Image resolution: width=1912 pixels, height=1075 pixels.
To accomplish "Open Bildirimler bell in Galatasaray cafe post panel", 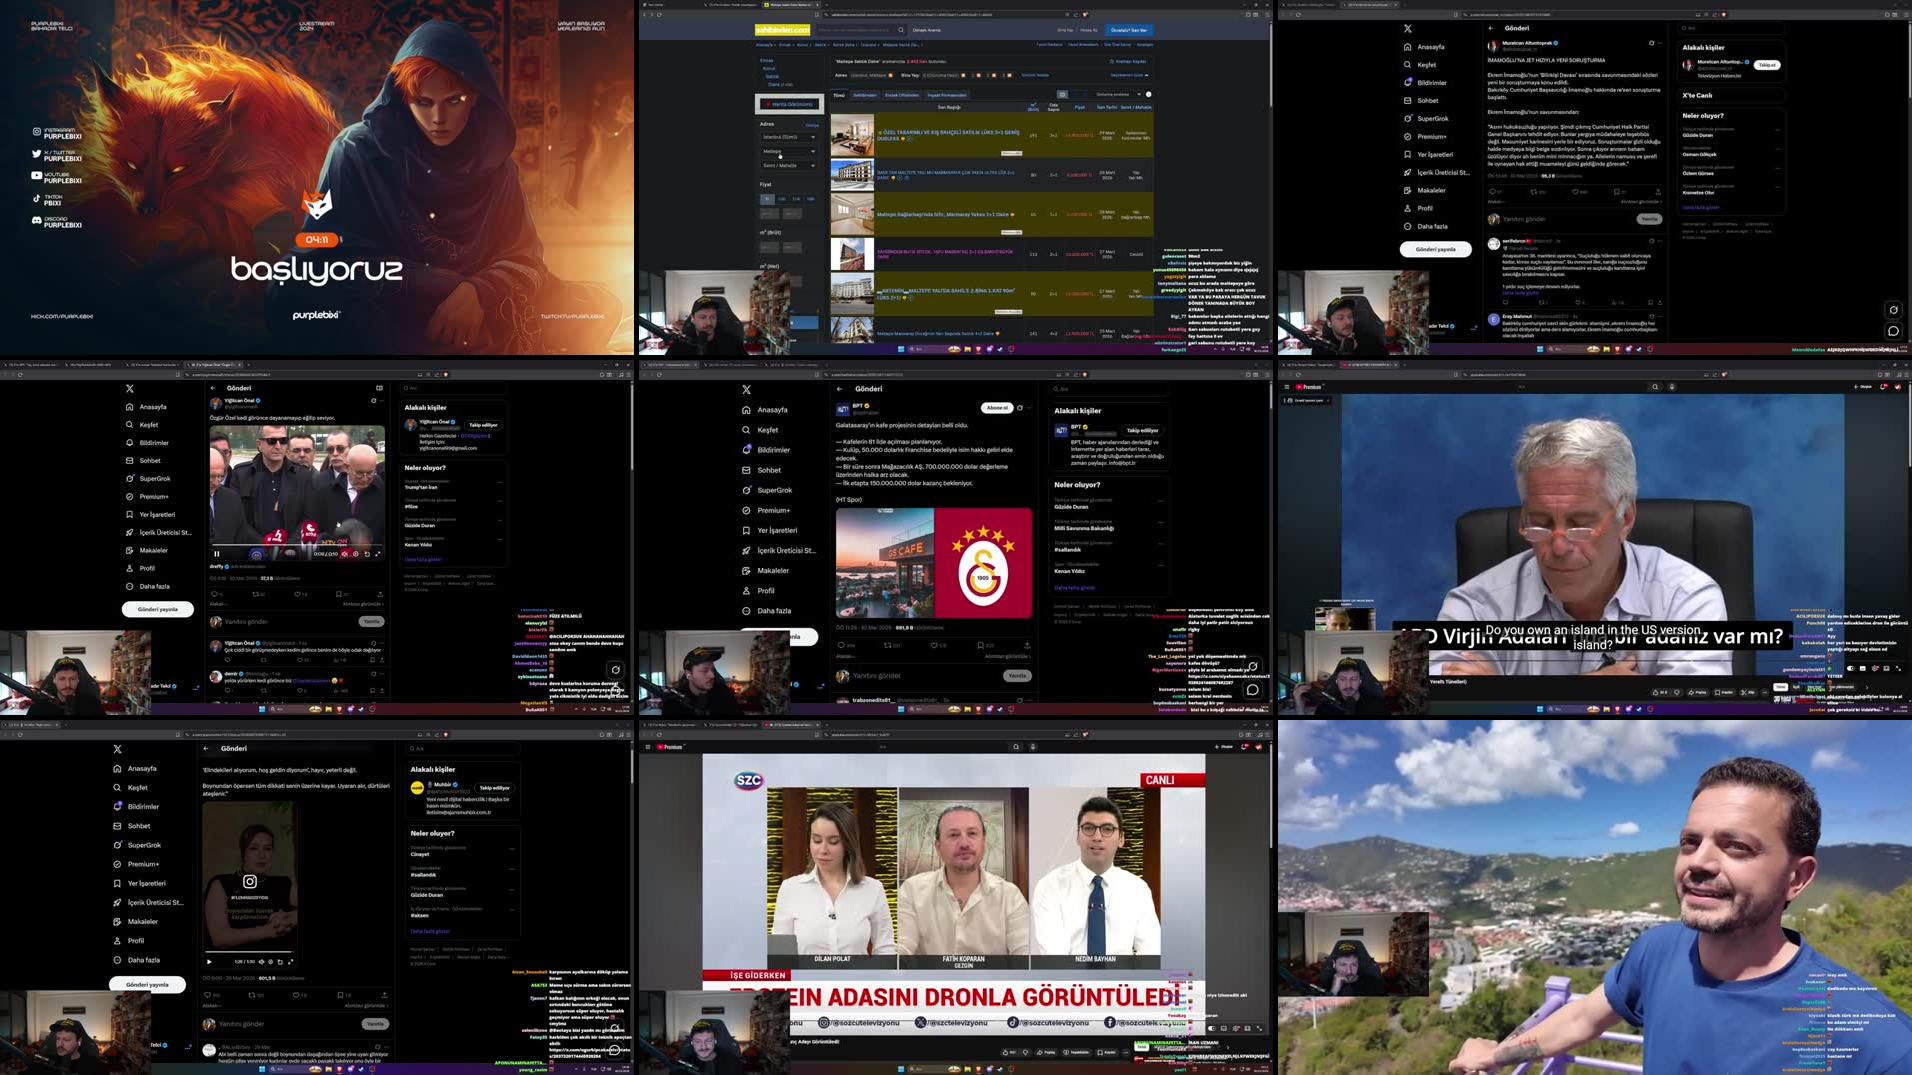I will point(746,450).
